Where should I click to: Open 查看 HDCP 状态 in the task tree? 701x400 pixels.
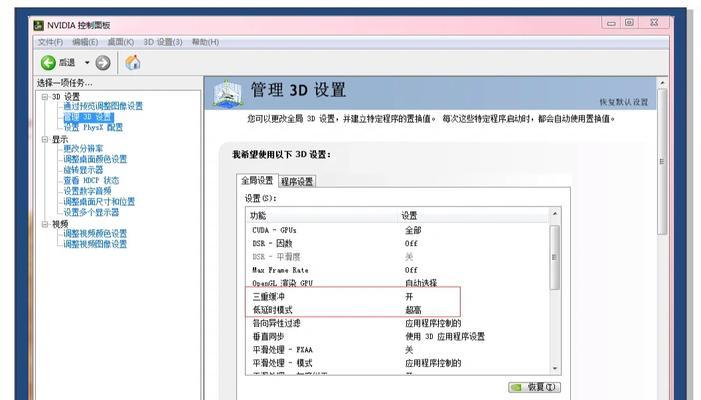(x=91, y=181)
